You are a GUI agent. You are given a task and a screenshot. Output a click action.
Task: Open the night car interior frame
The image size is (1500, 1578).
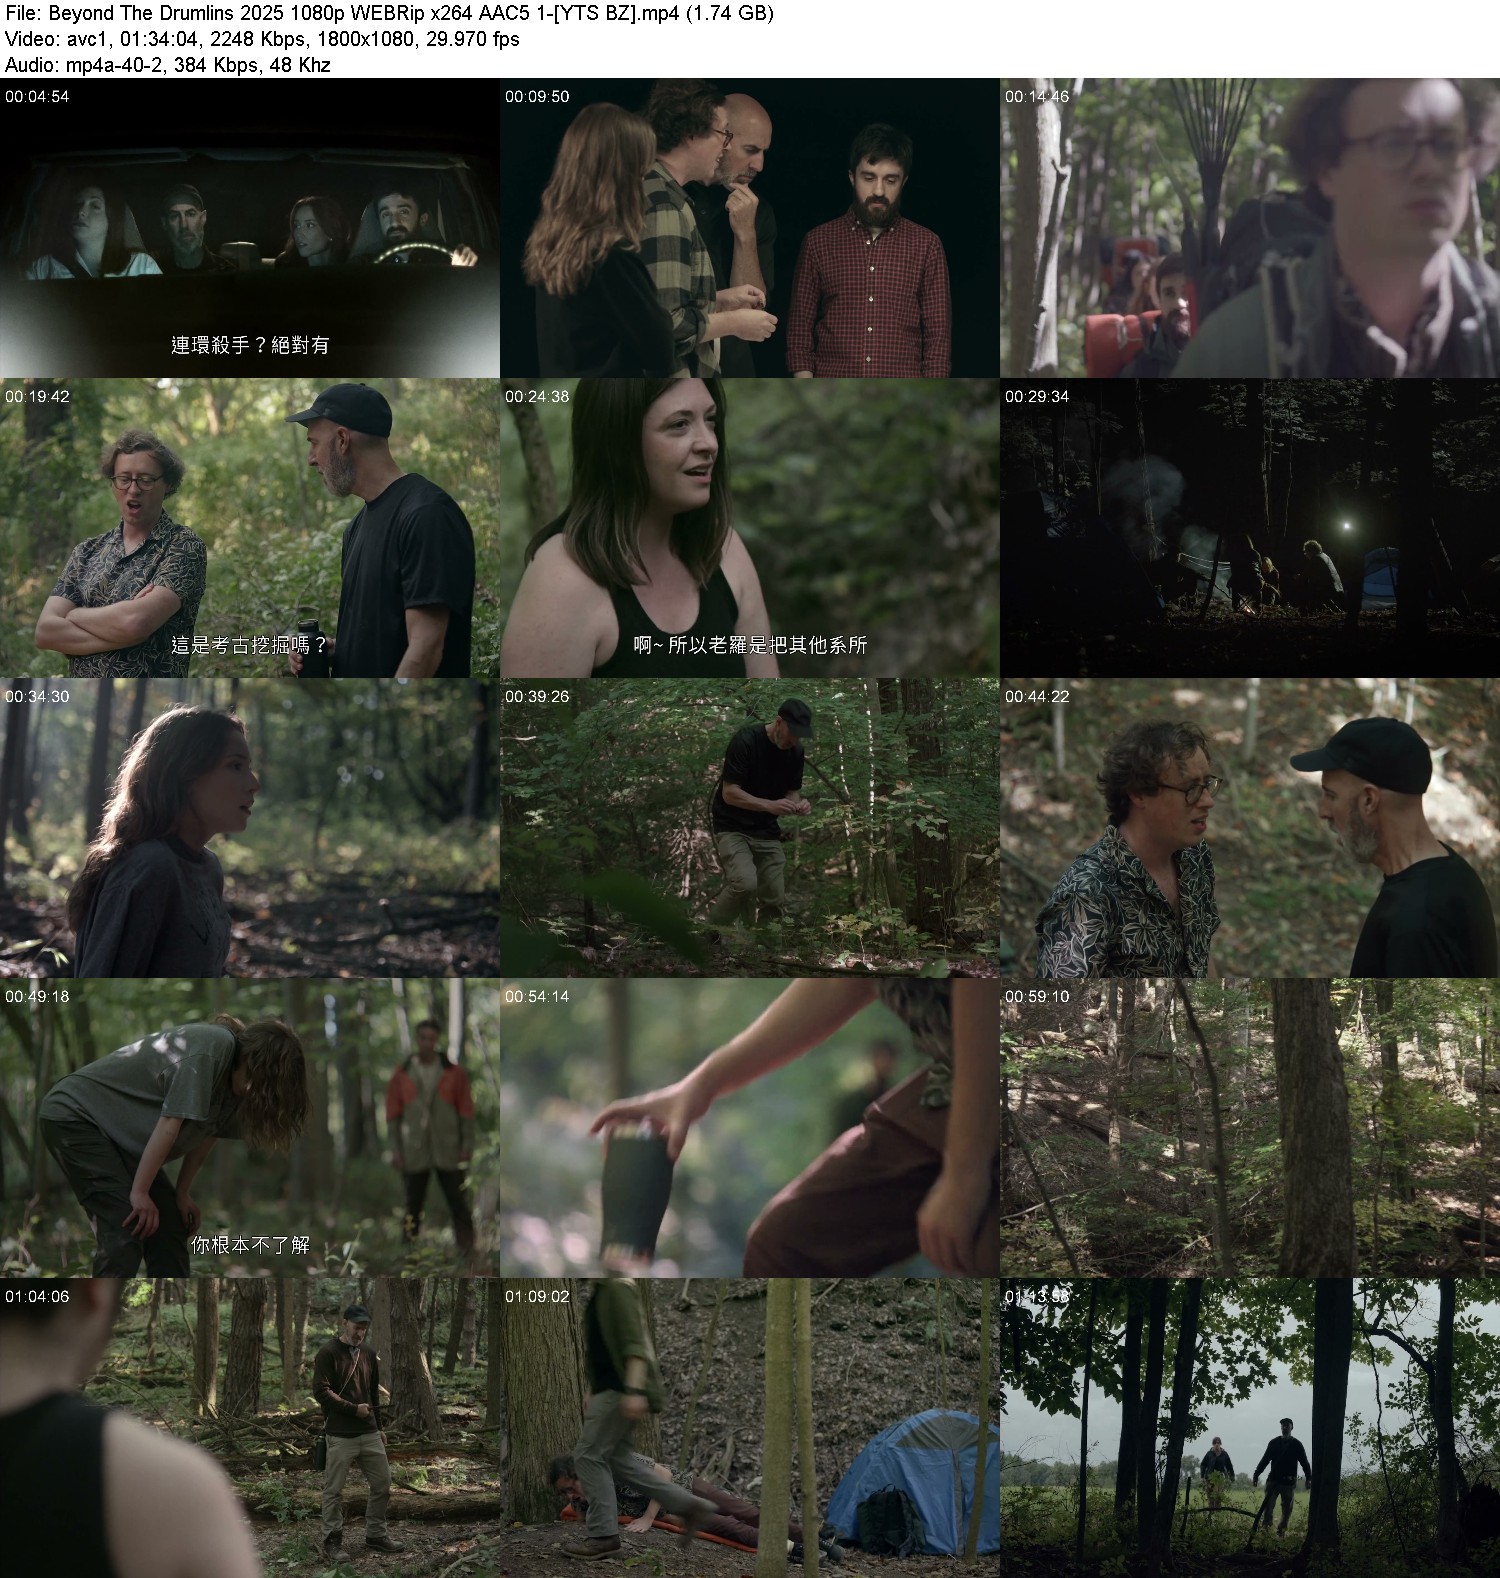(250, 228)
